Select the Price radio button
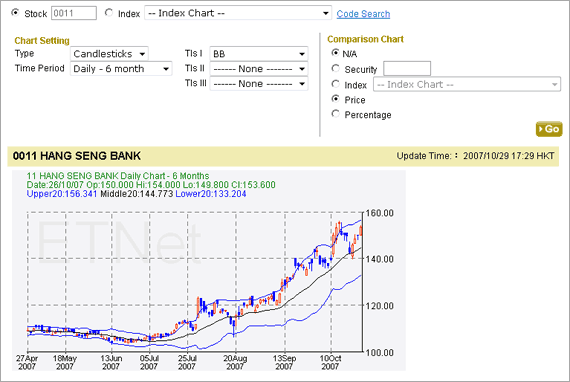The image size is (570, 382). pos(335,99)
